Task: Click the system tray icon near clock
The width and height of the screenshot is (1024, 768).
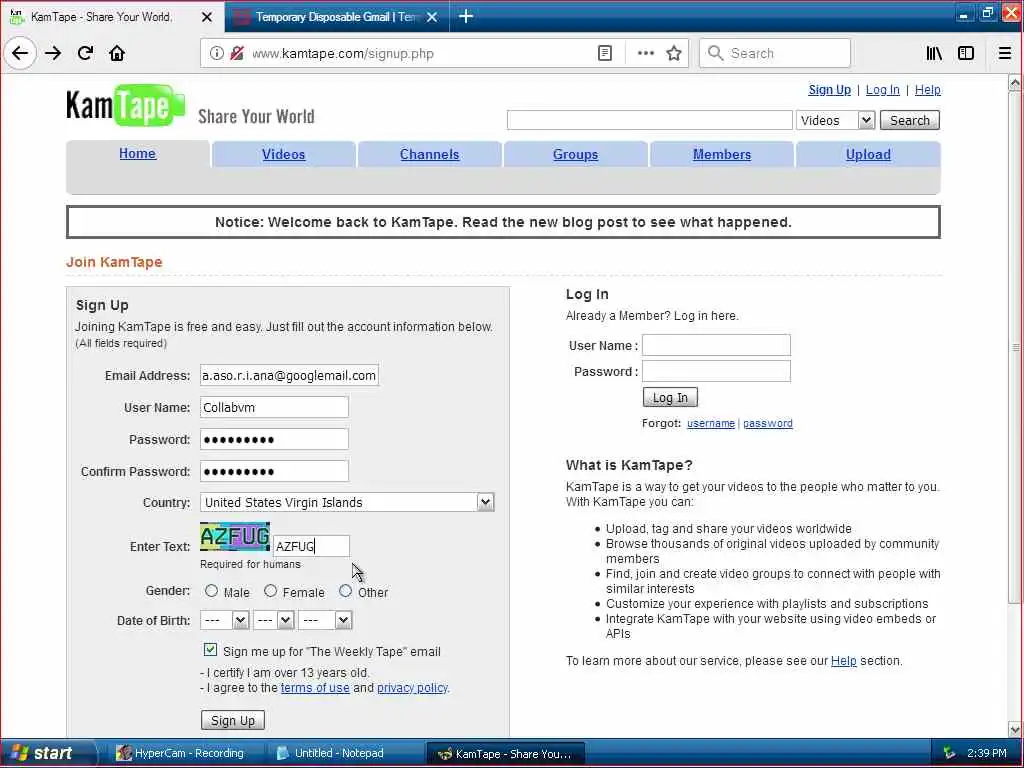Action: pos(949,753)
